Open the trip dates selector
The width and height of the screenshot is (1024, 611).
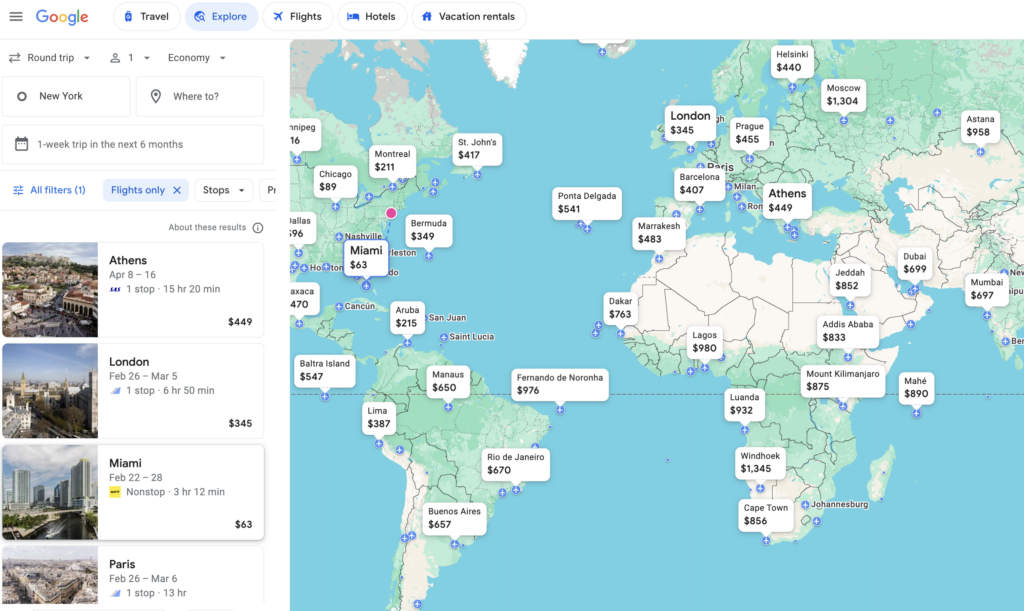pyautogui.click(x=133, y=144)
